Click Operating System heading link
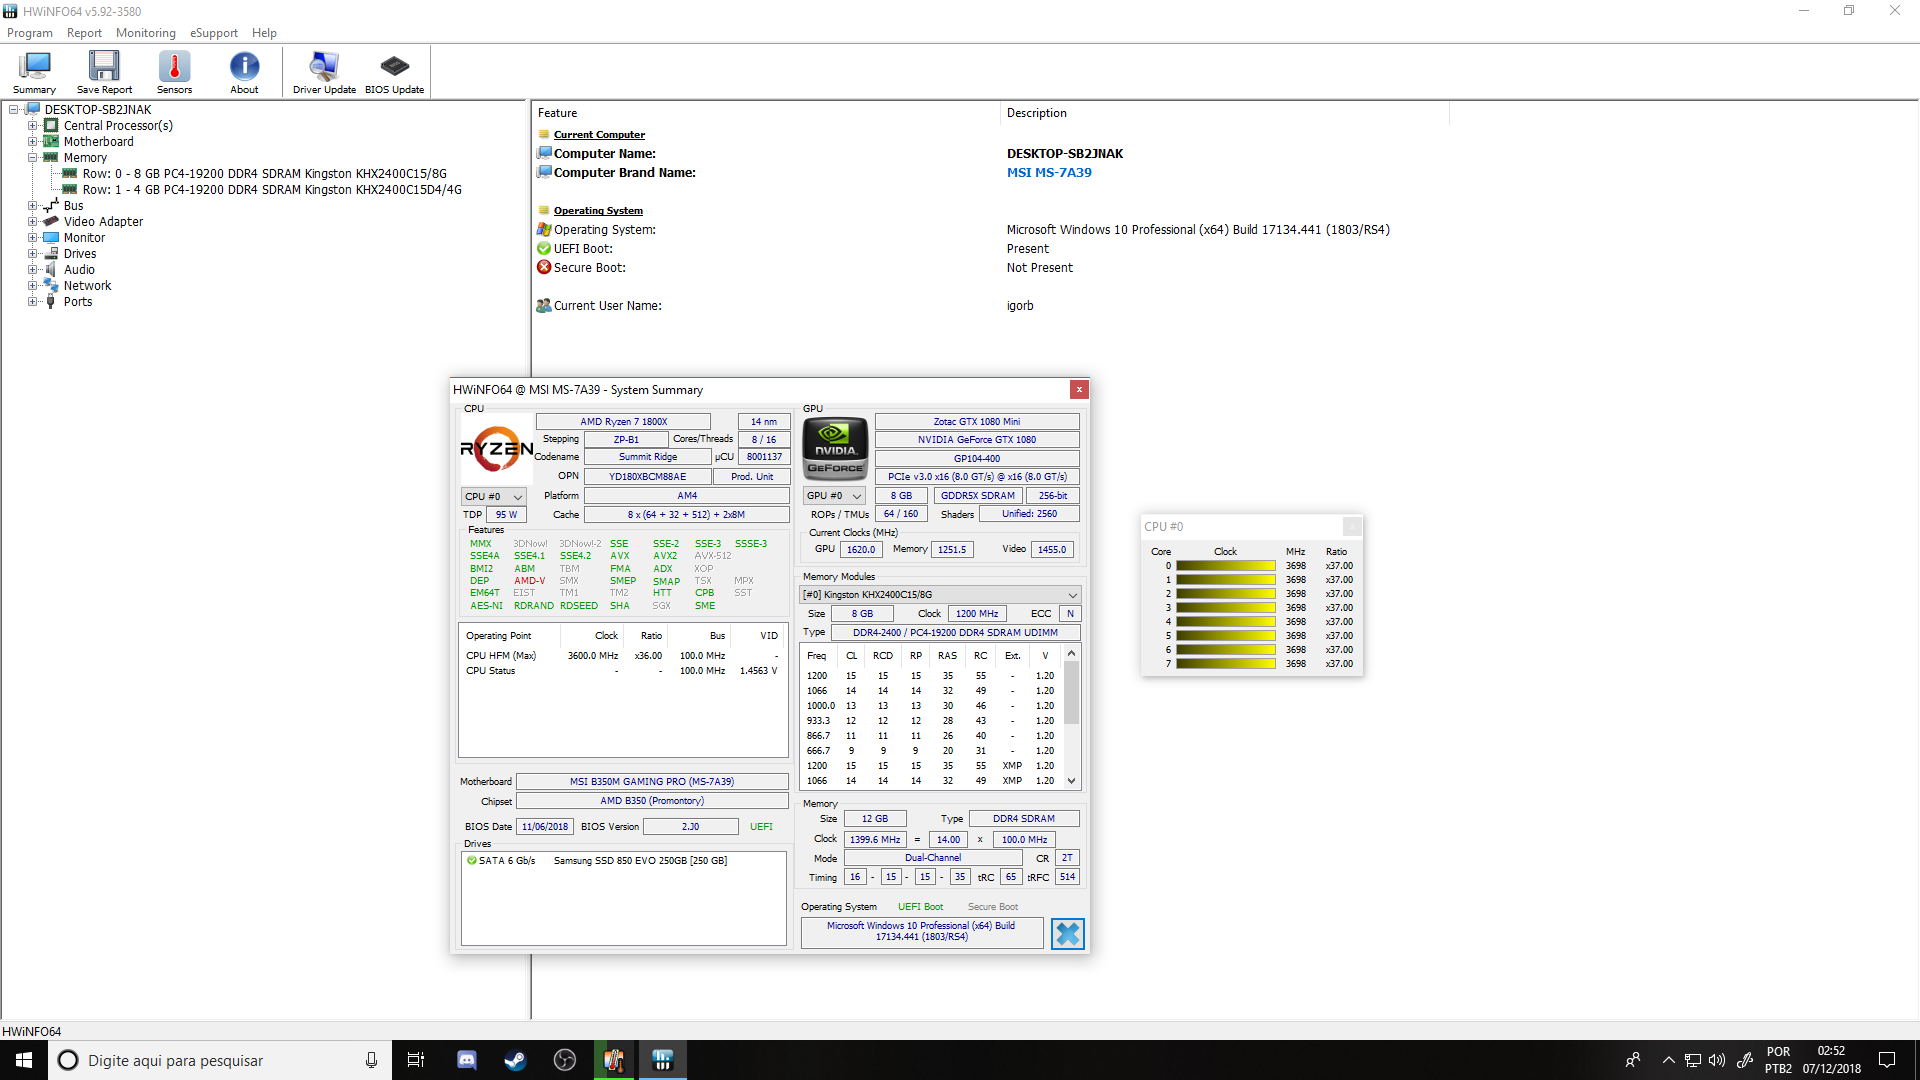 click(x=598, y=211)
